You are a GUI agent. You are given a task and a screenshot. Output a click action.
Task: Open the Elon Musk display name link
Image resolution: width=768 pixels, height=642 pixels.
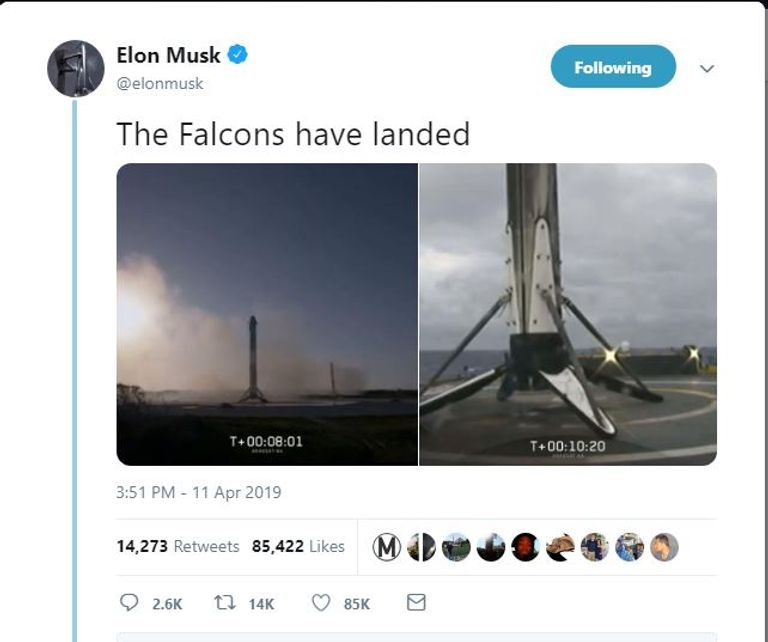pos(168,55)
